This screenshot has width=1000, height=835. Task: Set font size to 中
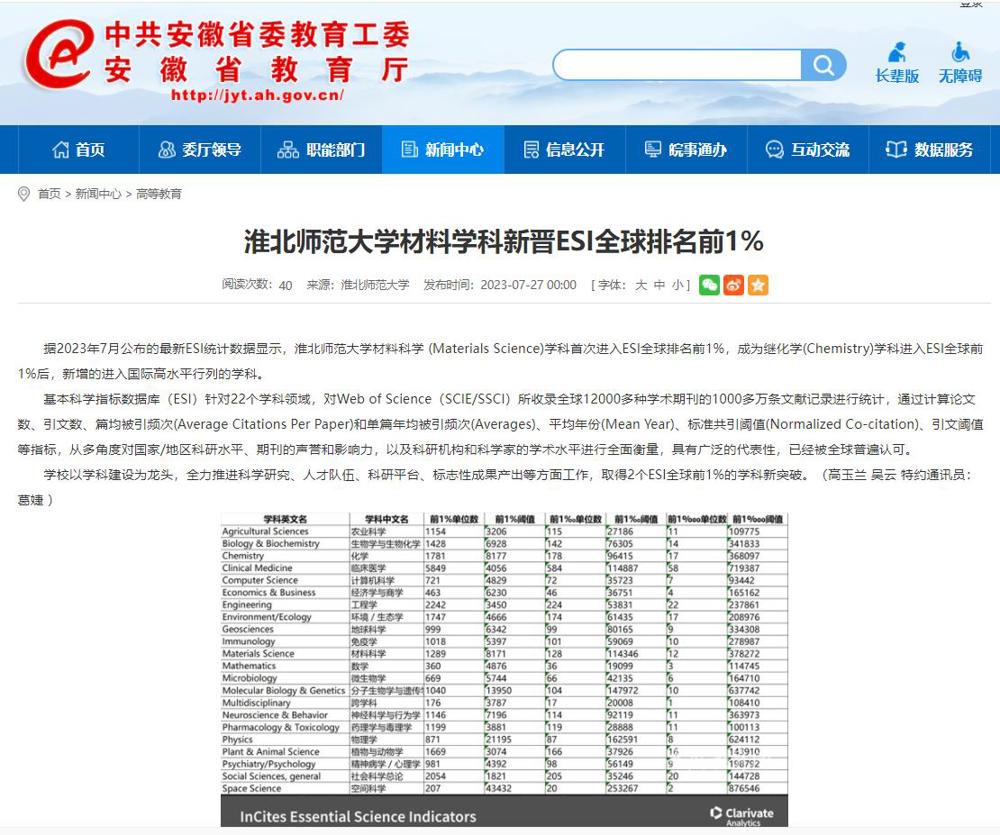pos(659,285)
